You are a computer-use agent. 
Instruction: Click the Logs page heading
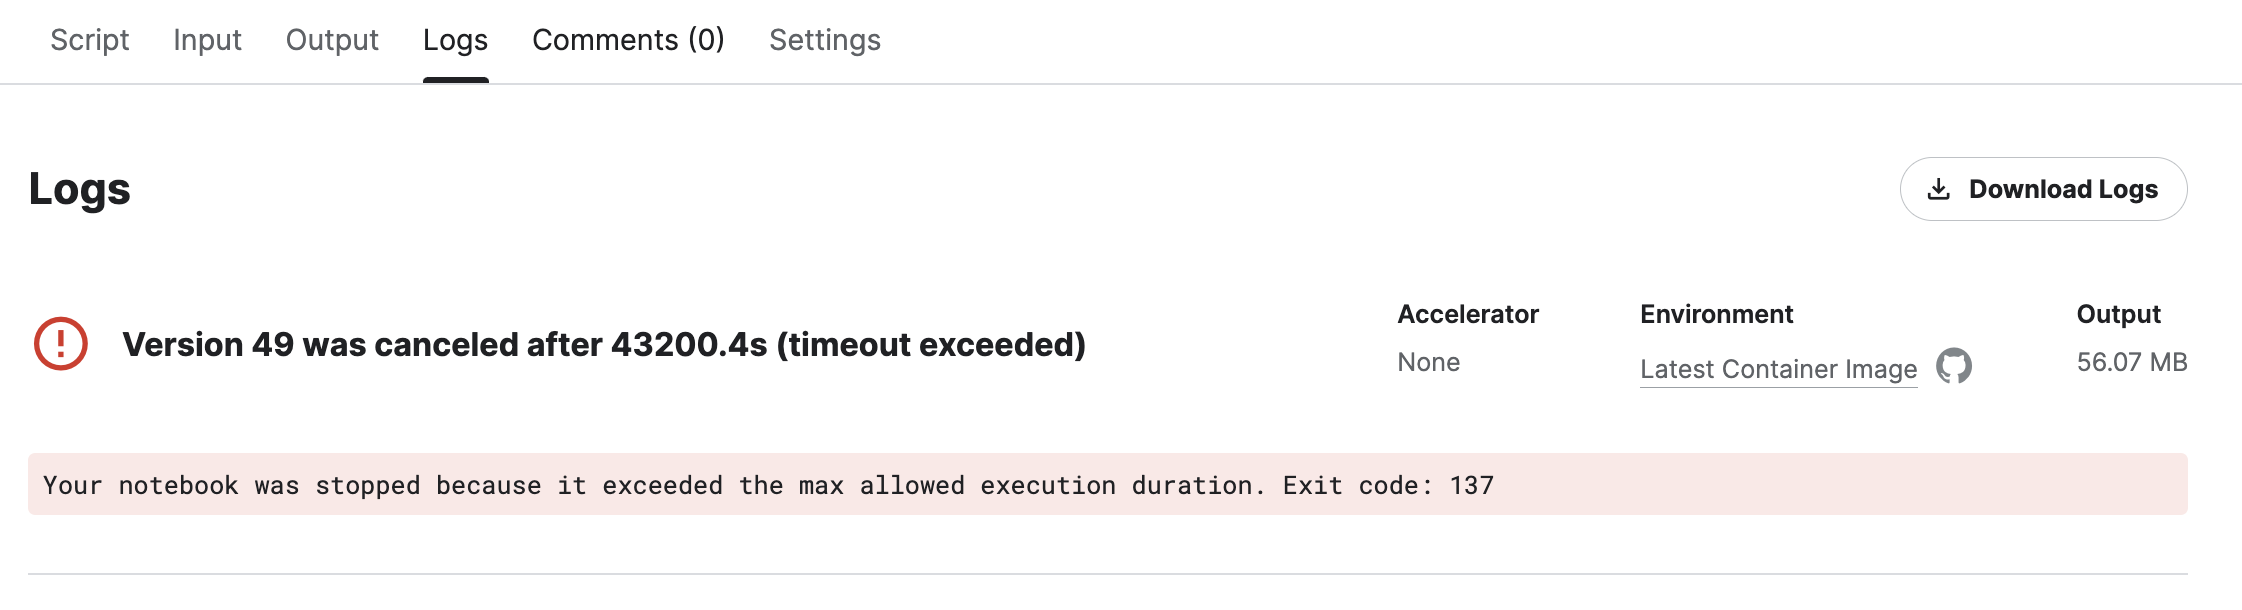(80, 189)
